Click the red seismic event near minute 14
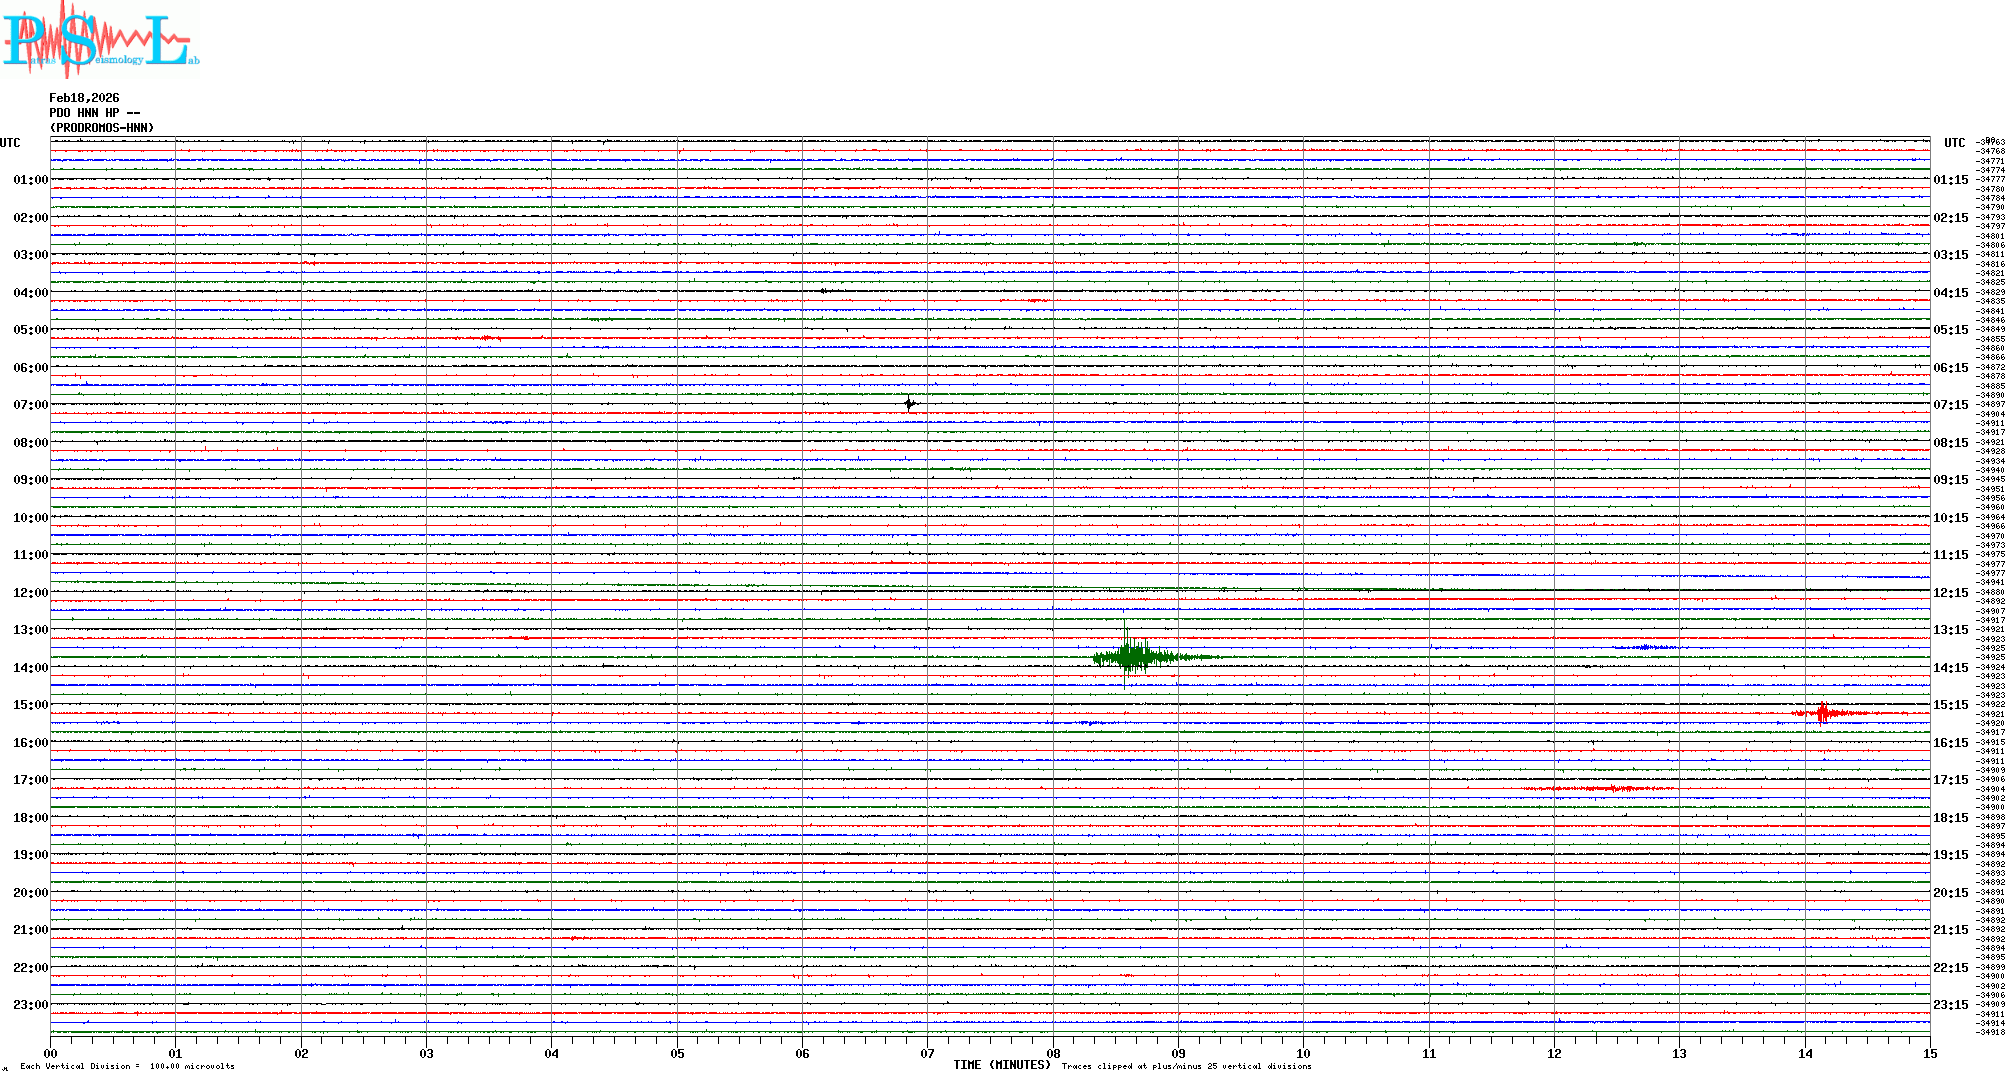This screenshot has width=2010, height=1080. coord(1823,713)
